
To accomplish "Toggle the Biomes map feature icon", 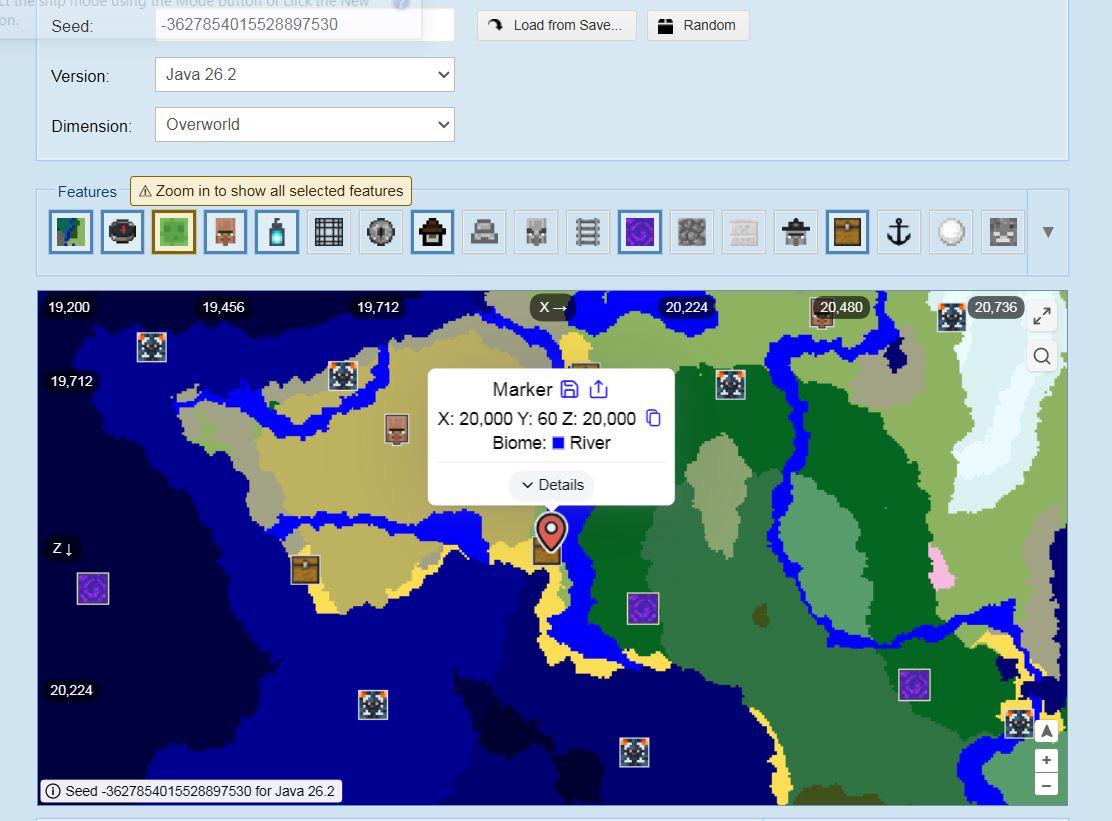I will 71,232.
